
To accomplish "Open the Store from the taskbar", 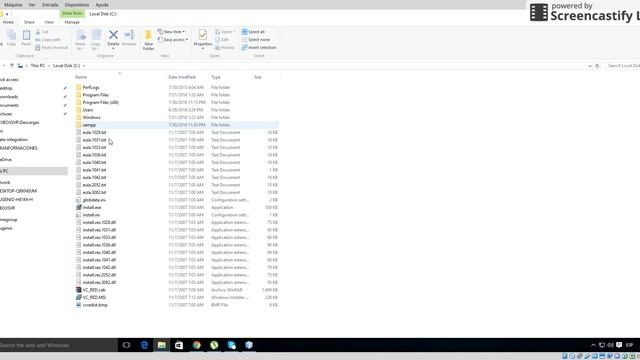I will pyautogui.click(x=179, y=345).
